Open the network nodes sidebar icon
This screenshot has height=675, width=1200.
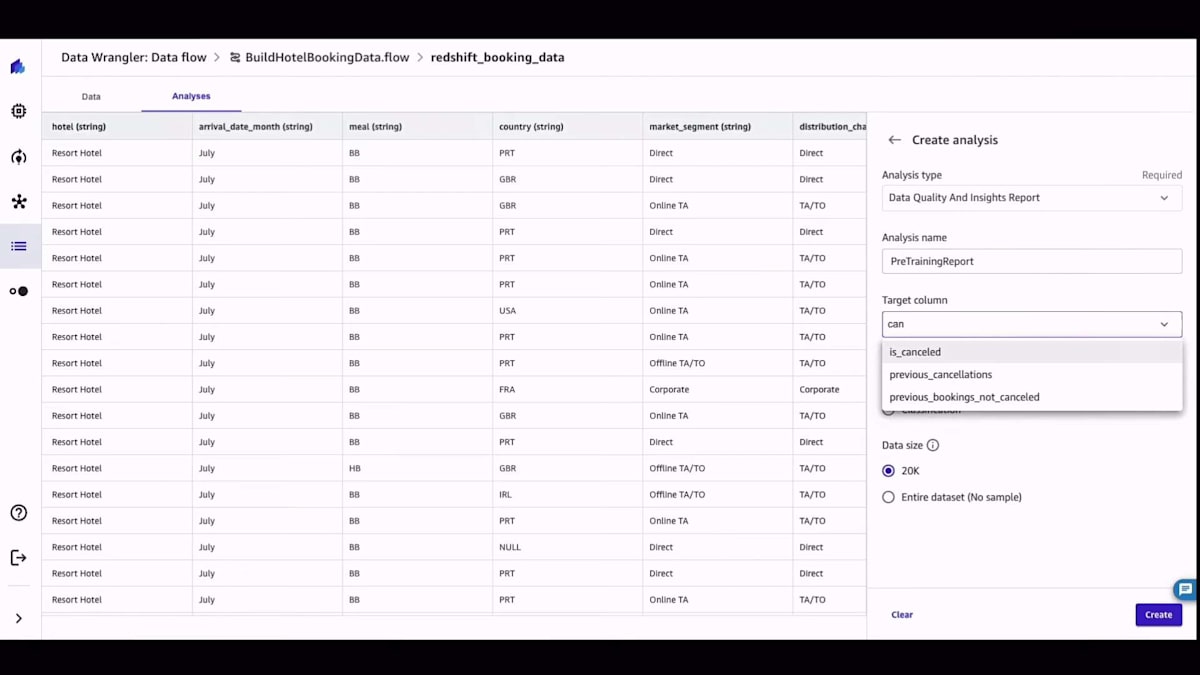coord(18,202)
